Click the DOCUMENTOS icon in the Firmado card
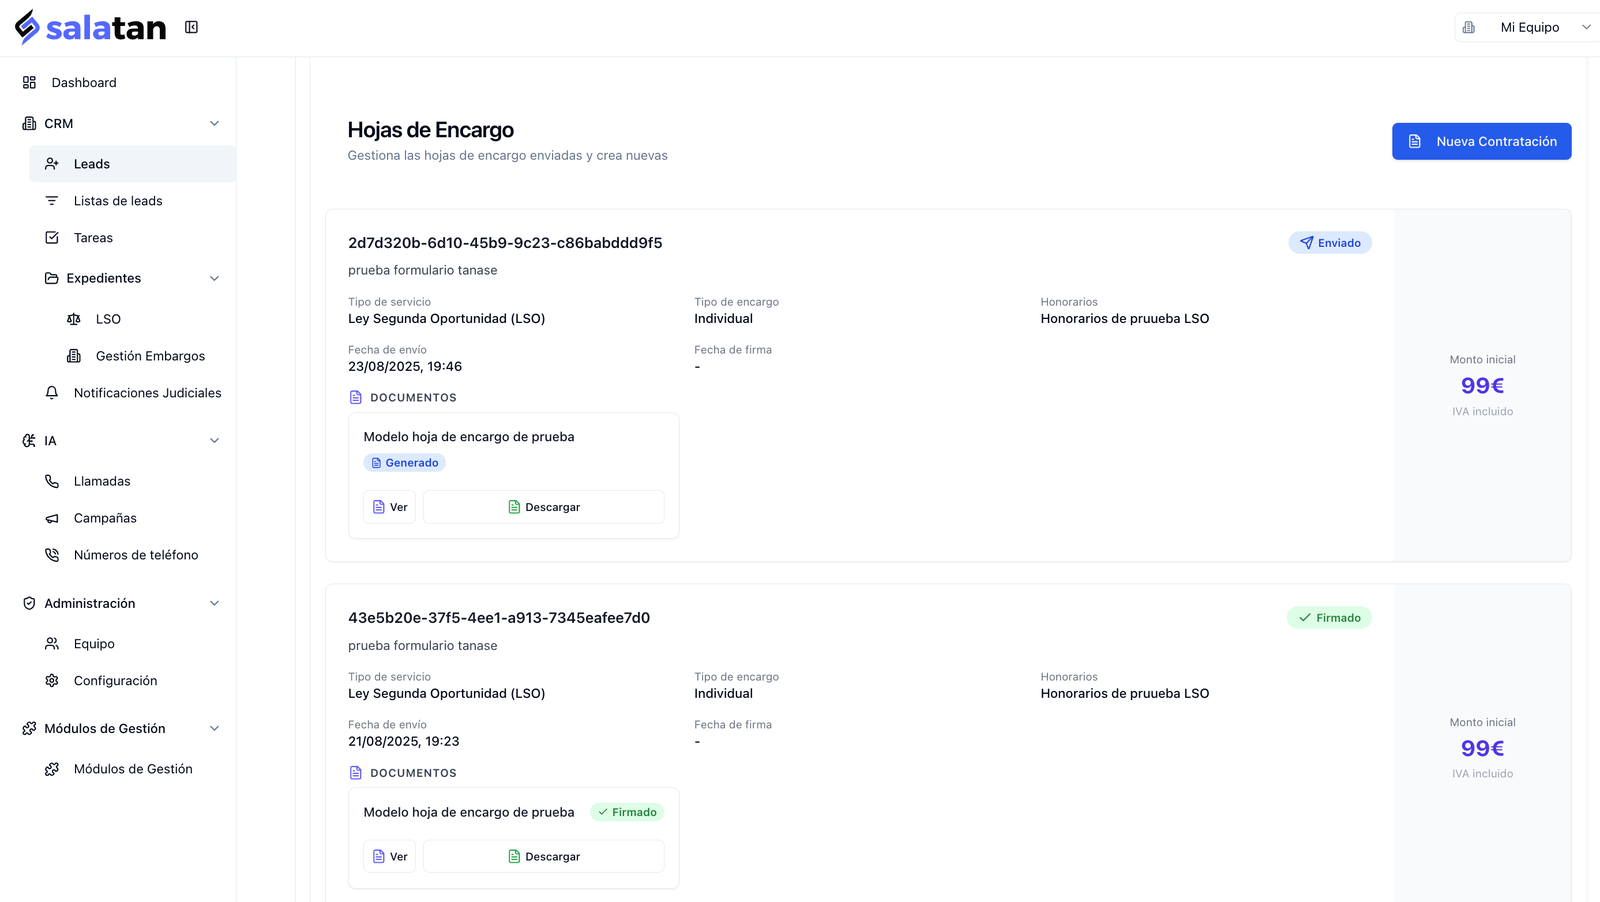Viewport: 1600px width, 902px height. click(356, 772)
